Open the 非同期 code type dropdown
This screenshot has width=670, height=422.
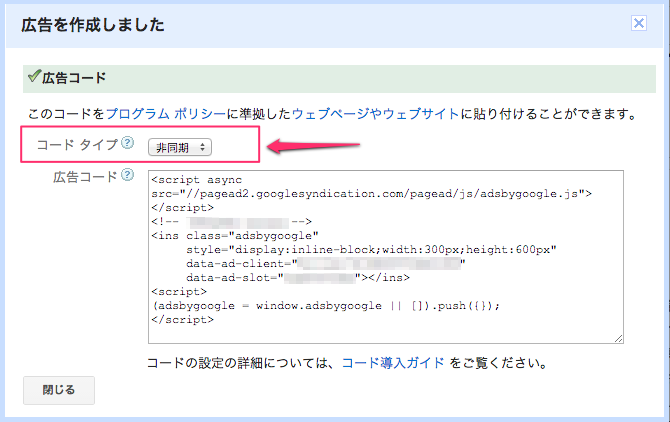tap(180, 147)
